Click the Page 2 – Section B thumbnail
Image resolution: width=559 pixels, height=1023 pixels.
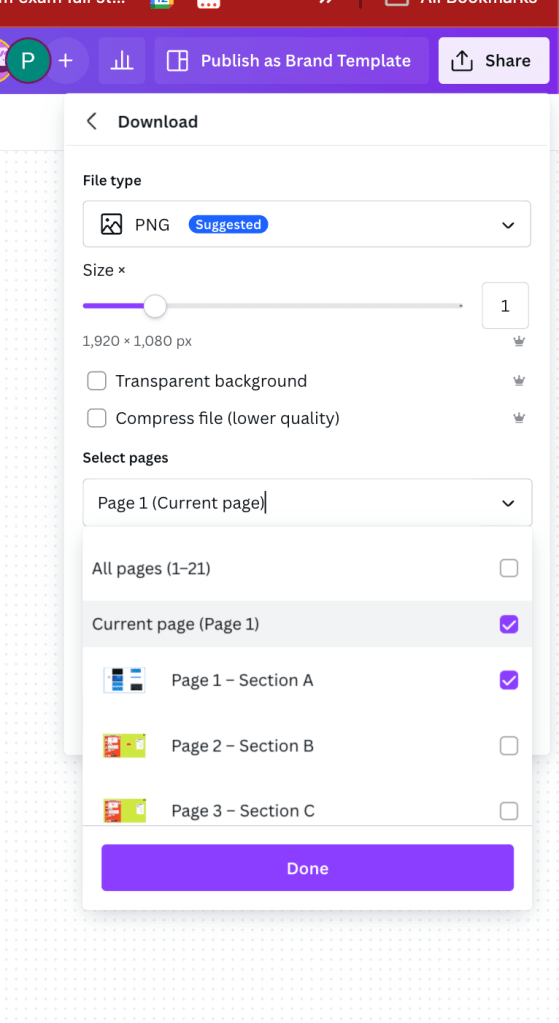click(125, 746)
